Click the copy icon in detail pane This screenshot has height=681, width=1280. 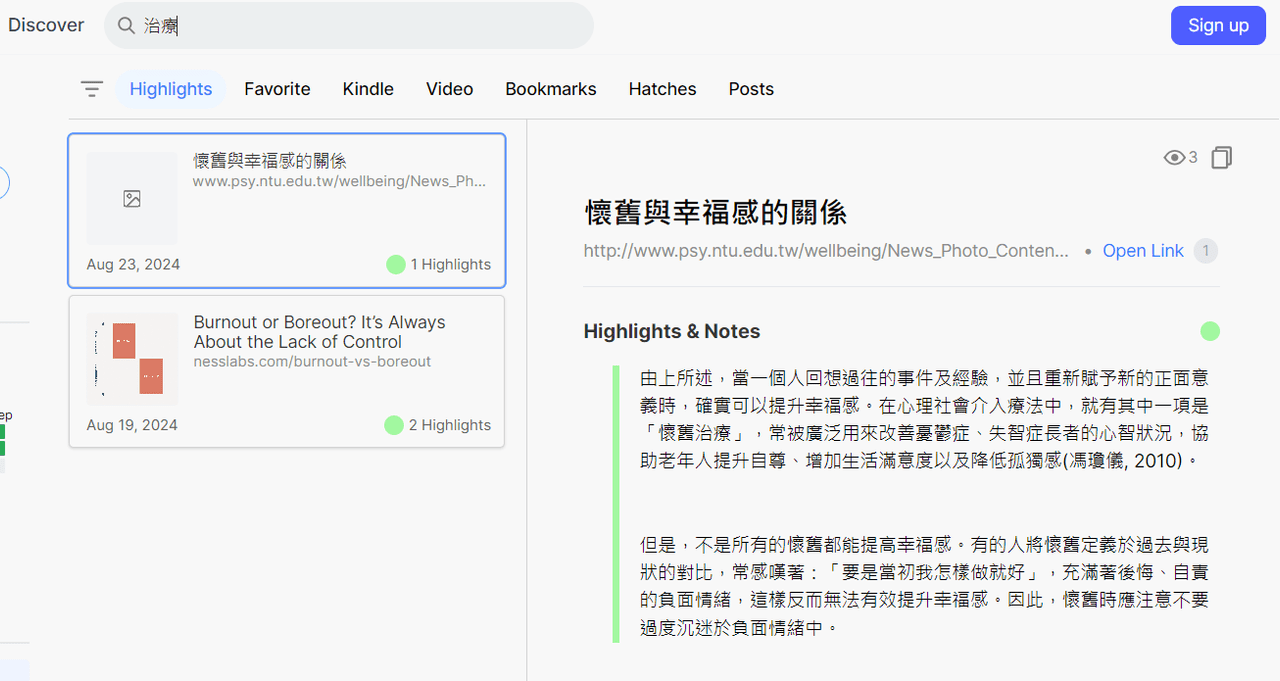[1221, 158]
